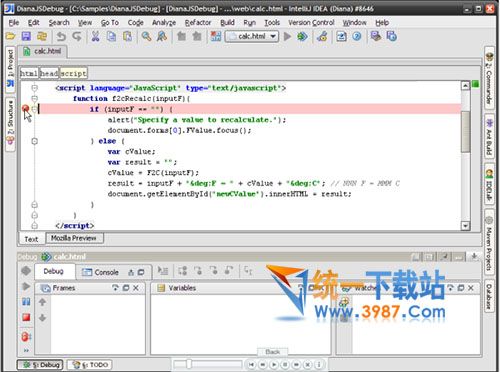Select the calc.html editor tab
The height and width of the screenshot is (372, 500).
(x=42, y=51)
